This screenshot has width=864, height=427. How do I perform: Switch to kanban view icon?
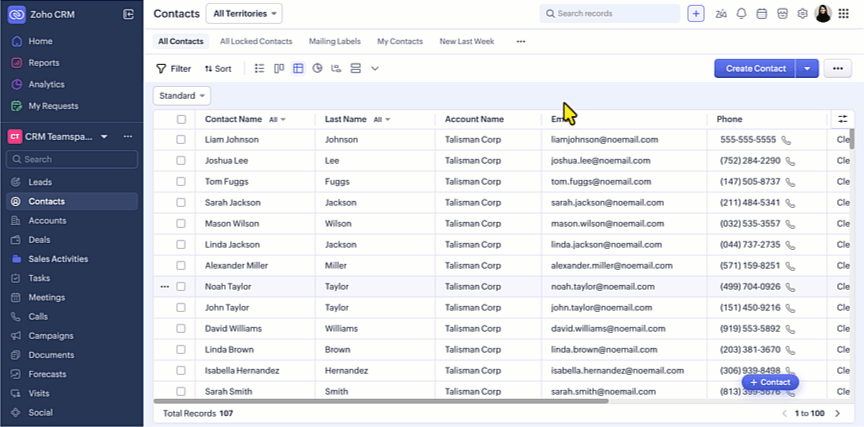[278, 69]
